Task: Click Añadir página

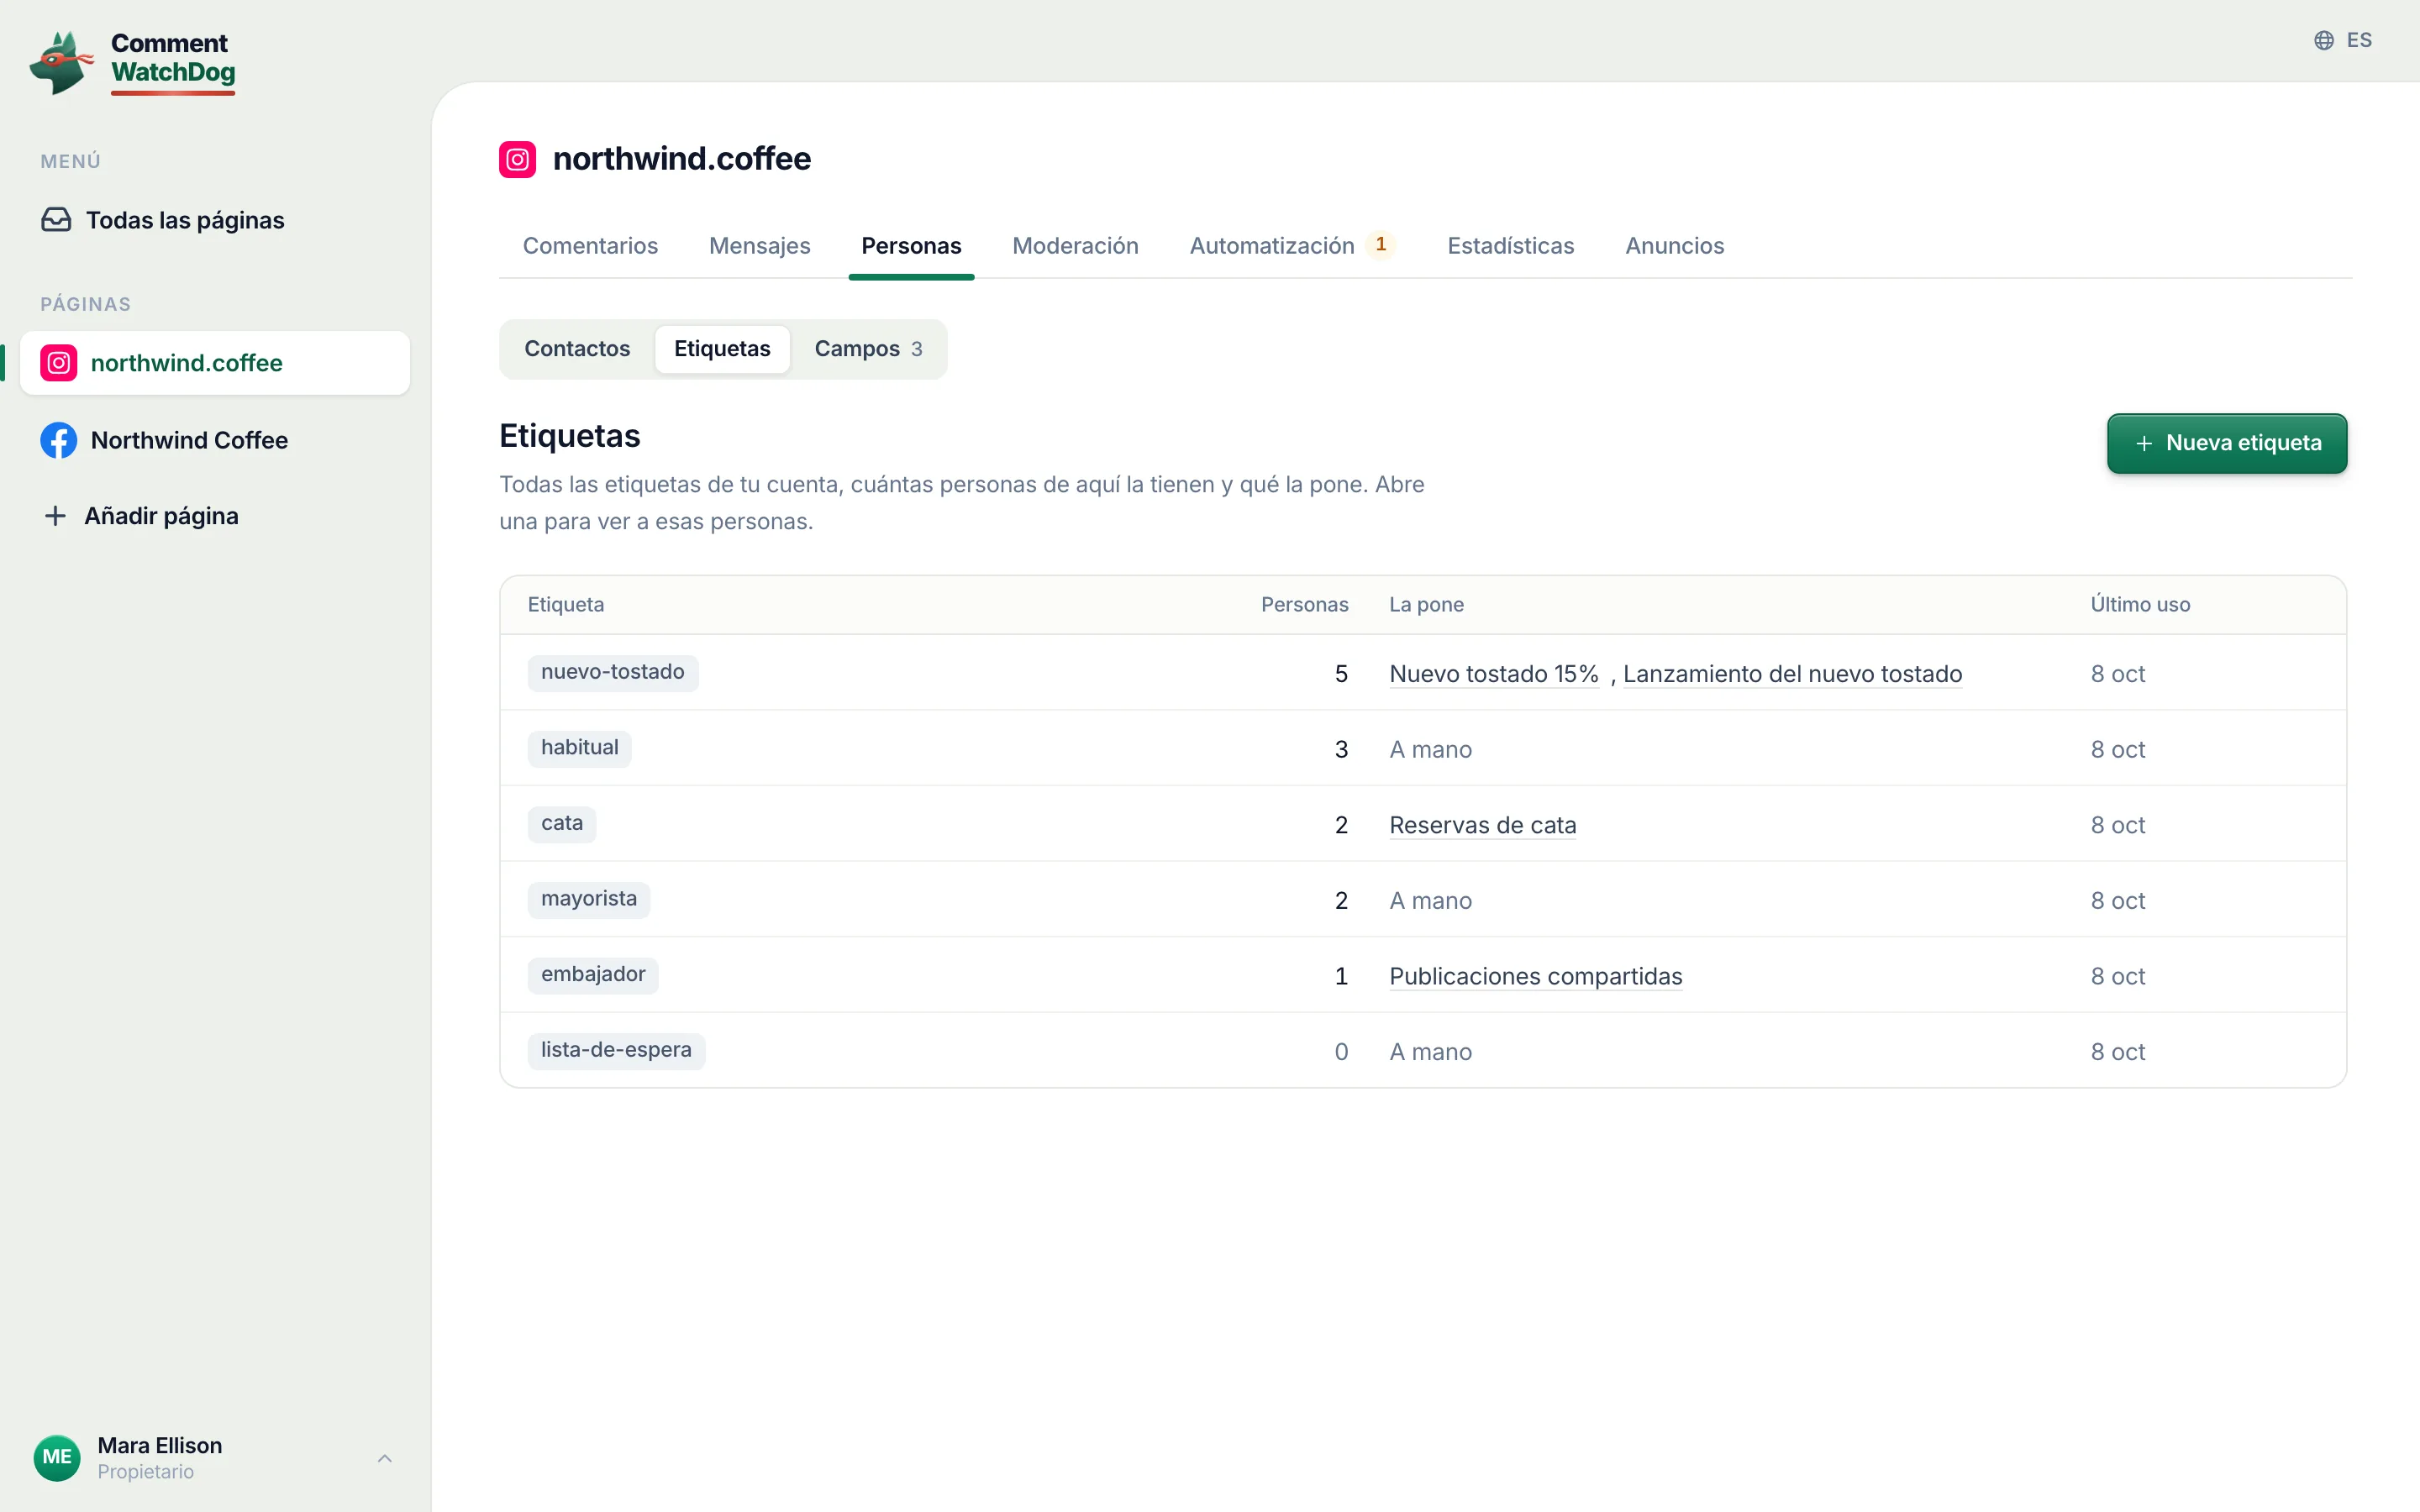Action: coord(215,516)
